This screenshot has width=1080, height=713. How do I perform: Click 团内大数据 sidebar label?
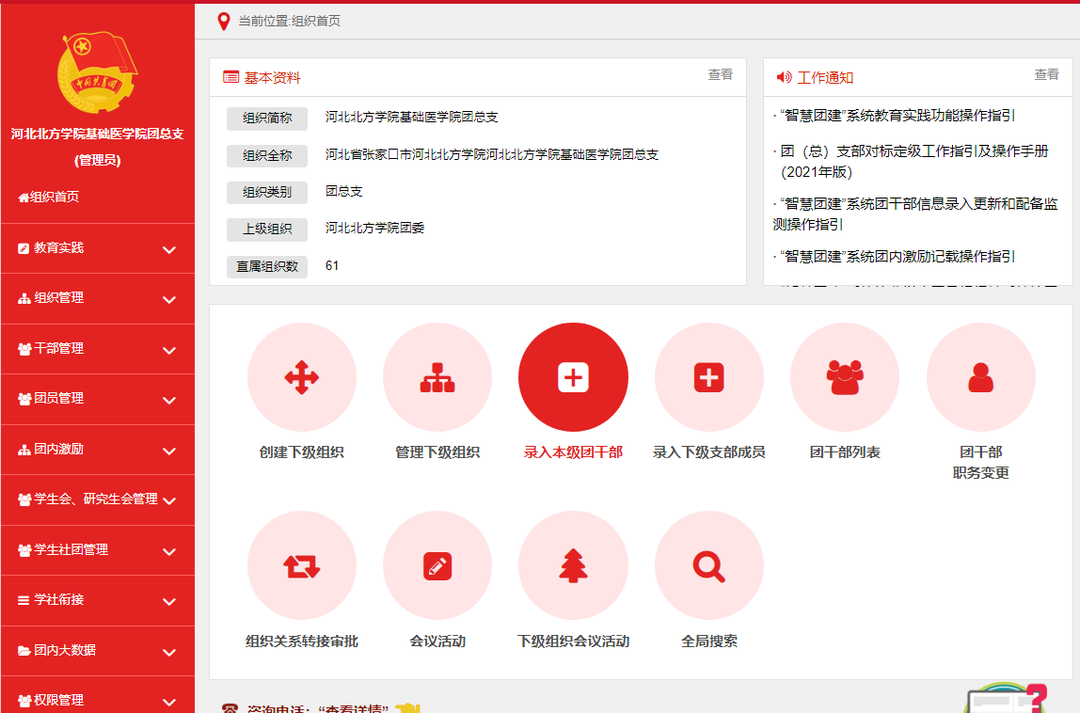(65, 650)
